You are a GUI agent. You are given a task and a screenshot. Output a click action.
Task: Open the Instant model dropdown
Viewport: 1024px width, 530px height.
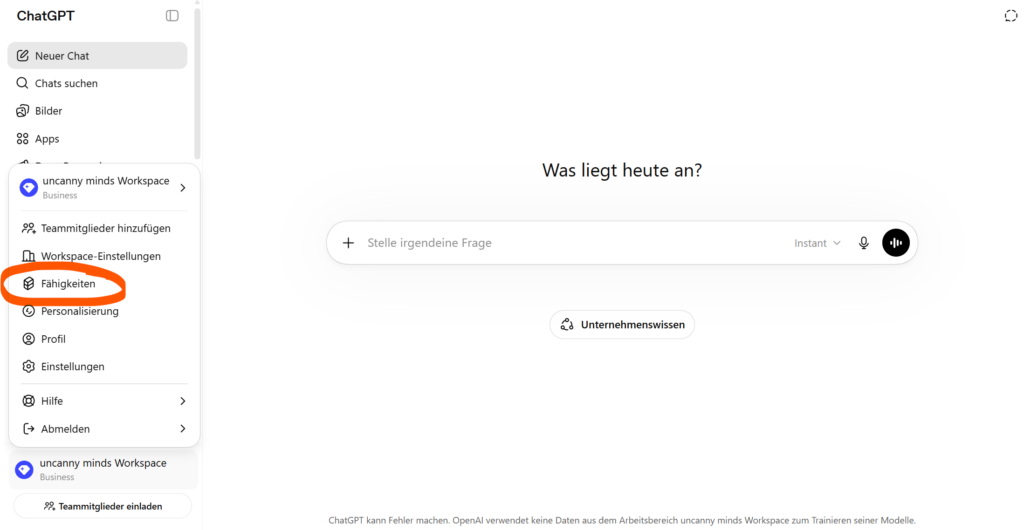click(x=817, y=243)
